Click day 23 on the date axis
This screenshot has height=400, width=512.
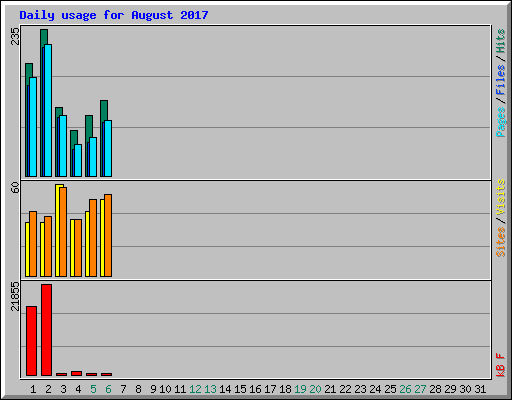click(x=360, y=389)
